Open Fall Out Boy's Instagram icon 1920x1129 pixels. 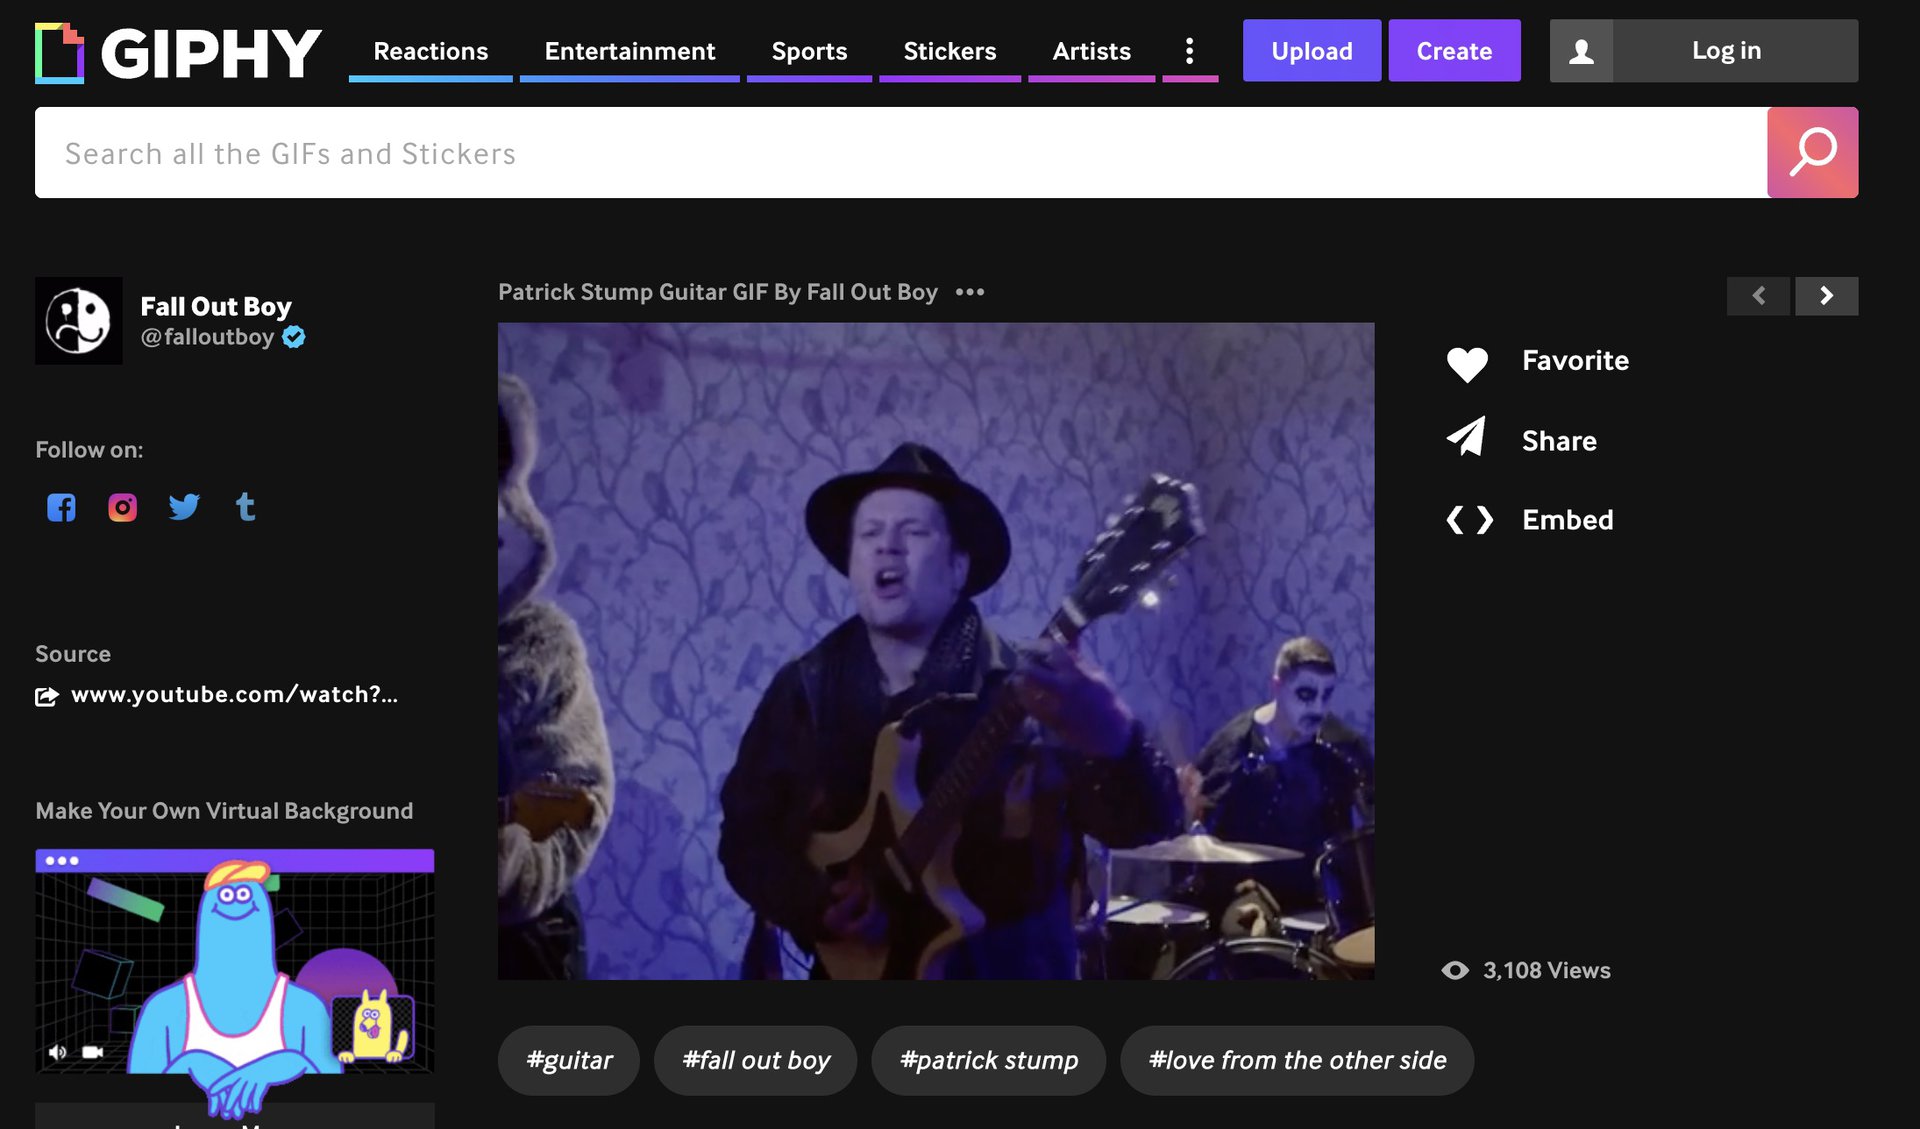point(122,507)
